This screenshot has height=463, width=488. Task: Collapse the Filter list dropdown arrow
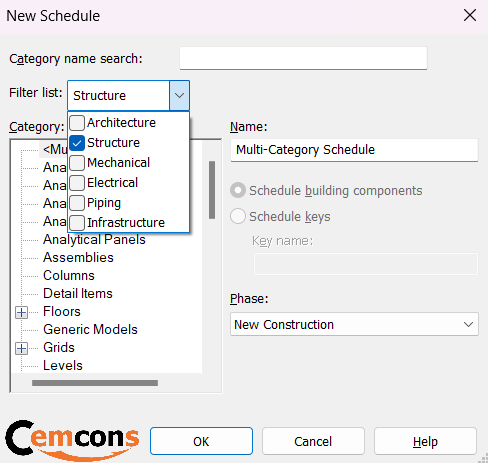tap(179, 96)
